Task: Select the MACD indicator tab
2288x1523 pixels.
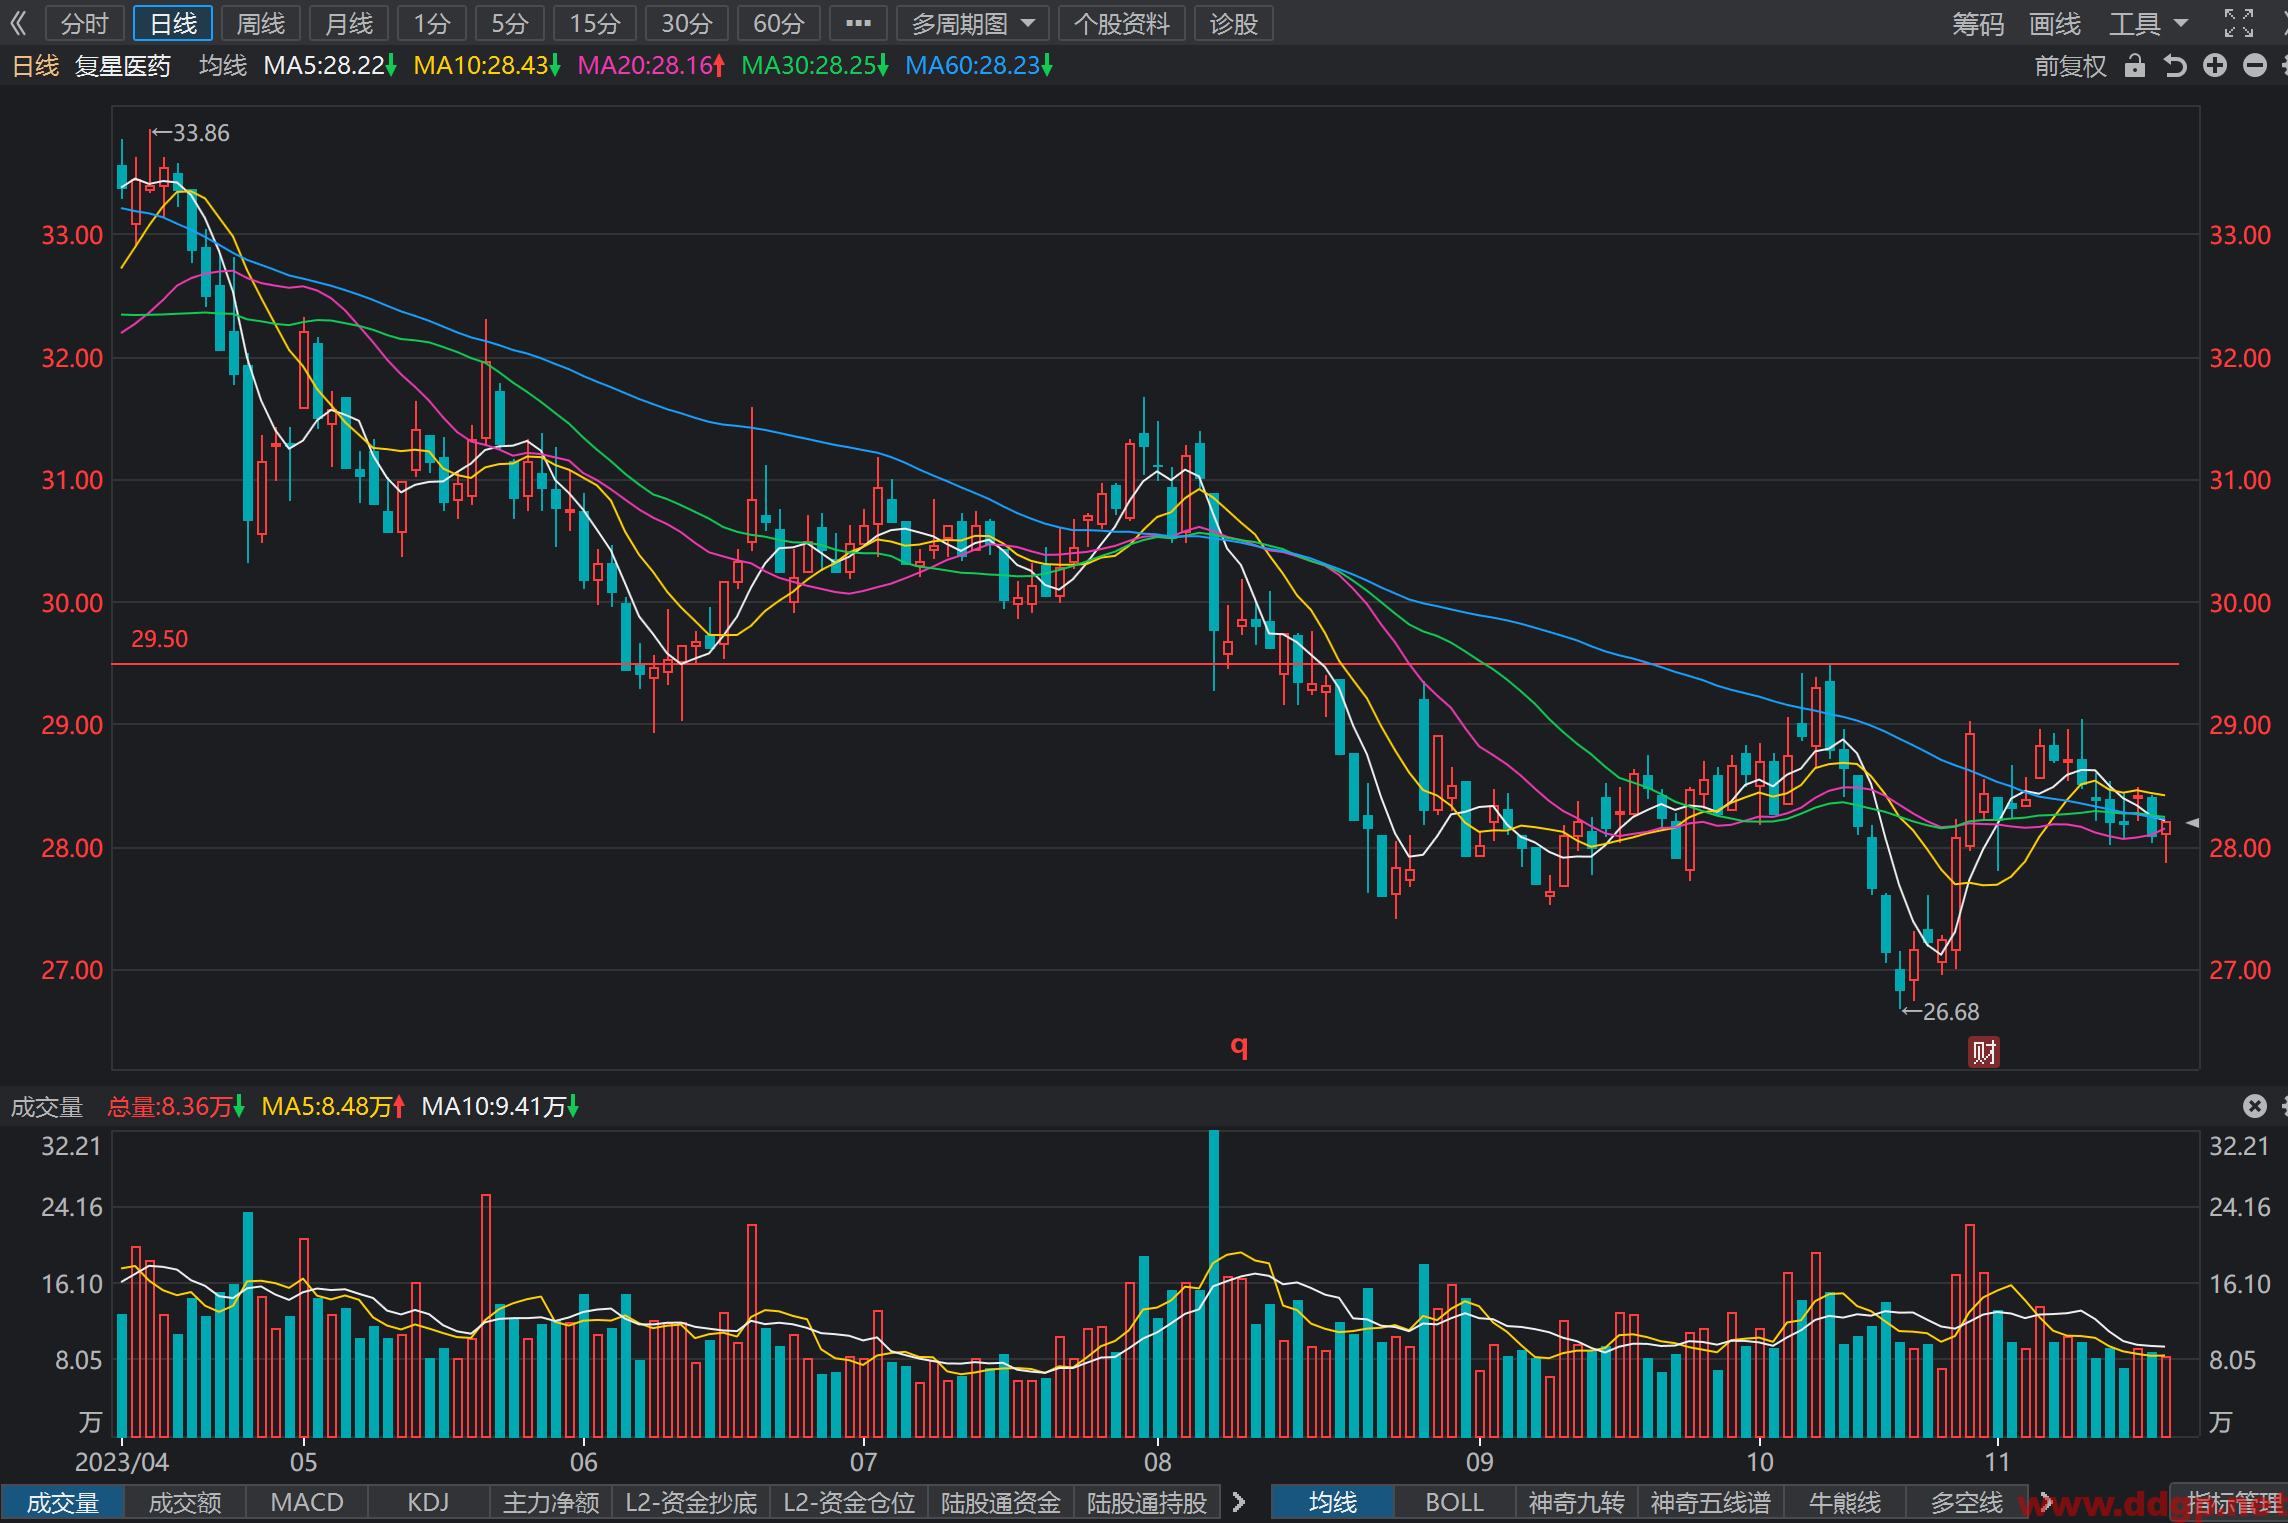Action: pyautogui.click(x=307, y=1502)
